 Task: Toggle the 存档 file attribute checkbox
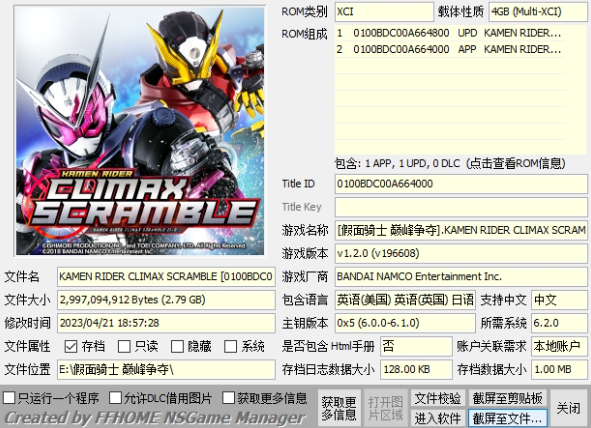click(71, 346)
